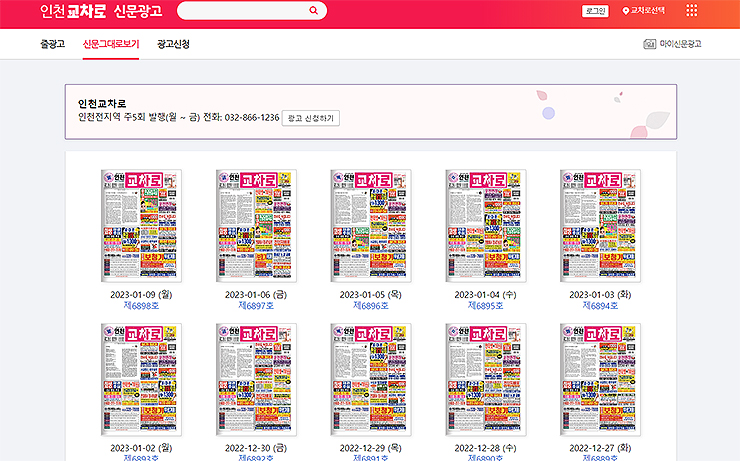This screenshot has width=740, height=461.
Task: Click date text 2022-12-28 (수)
Action: coord(485,448)
